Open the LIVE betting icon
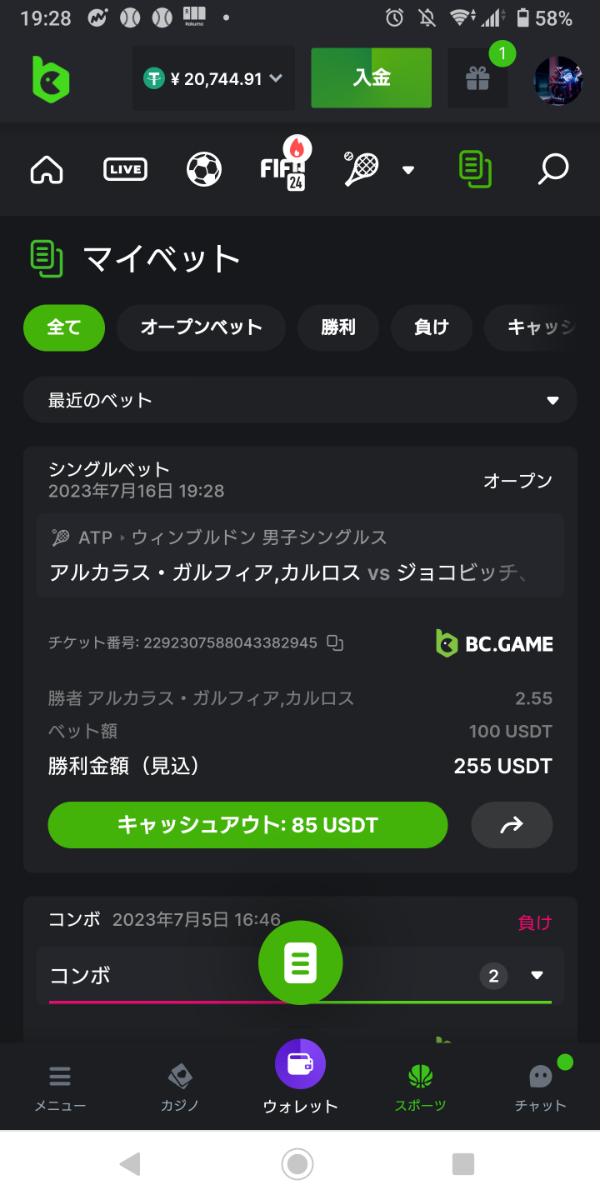This screenshot has width=600, height=1200. [125, 170]
